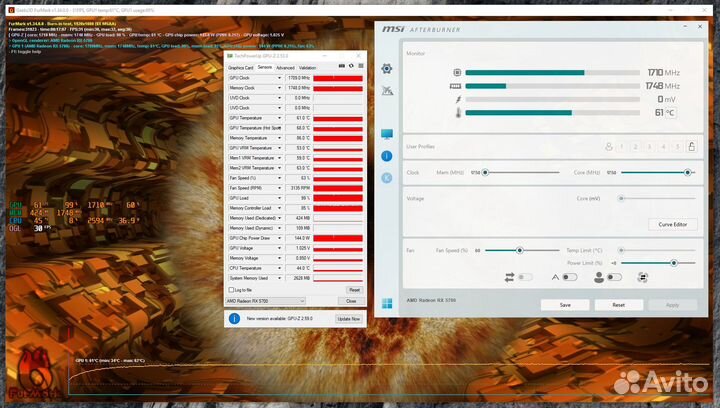The width and height of the screenshot is (720, 408).
Task: Toggle the automatic fan control switch
Action: [569, 277]
